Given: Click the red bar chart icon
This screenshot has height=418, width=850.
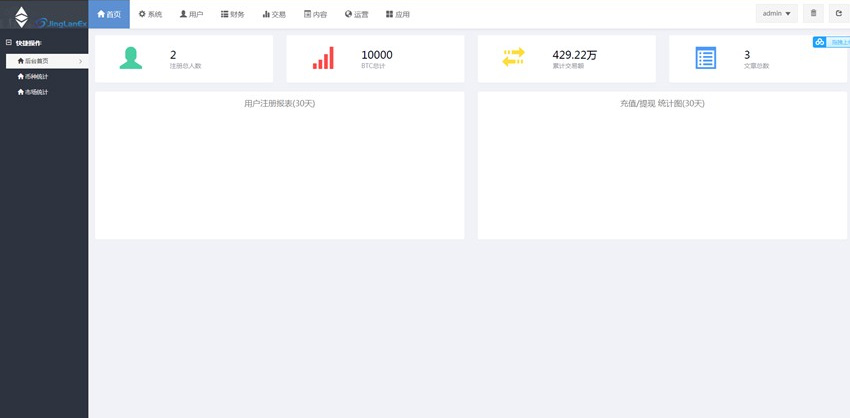Looking at the screenshot, I should (x=323, y=58).
